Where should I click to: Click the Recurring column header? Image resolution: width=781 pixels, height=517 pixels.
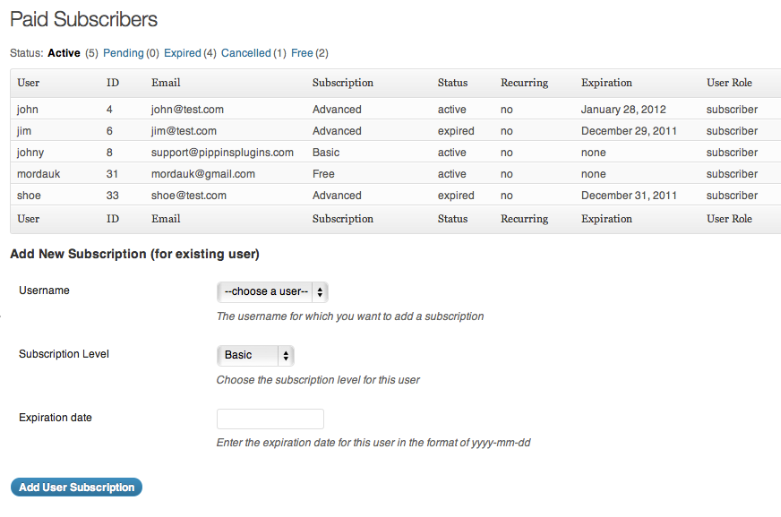point(524,83)
